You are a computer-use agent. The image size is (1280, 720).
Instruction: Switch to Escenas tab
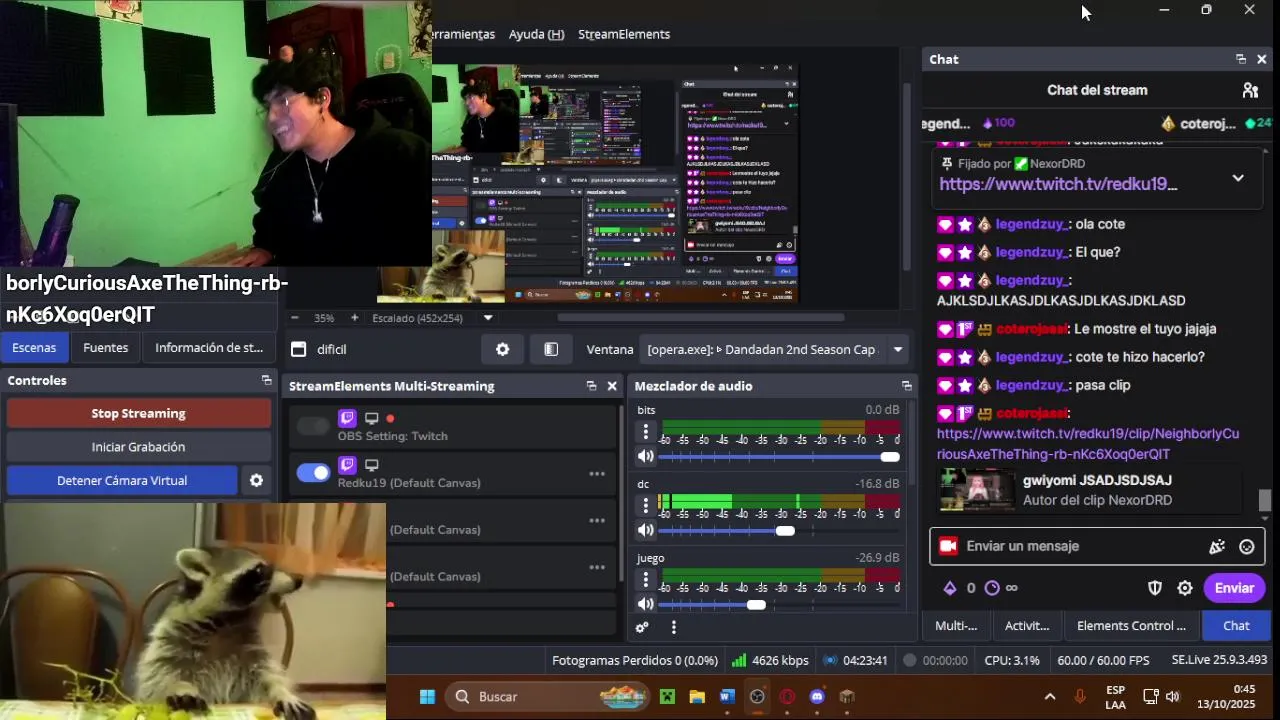(x=34, y=348)
